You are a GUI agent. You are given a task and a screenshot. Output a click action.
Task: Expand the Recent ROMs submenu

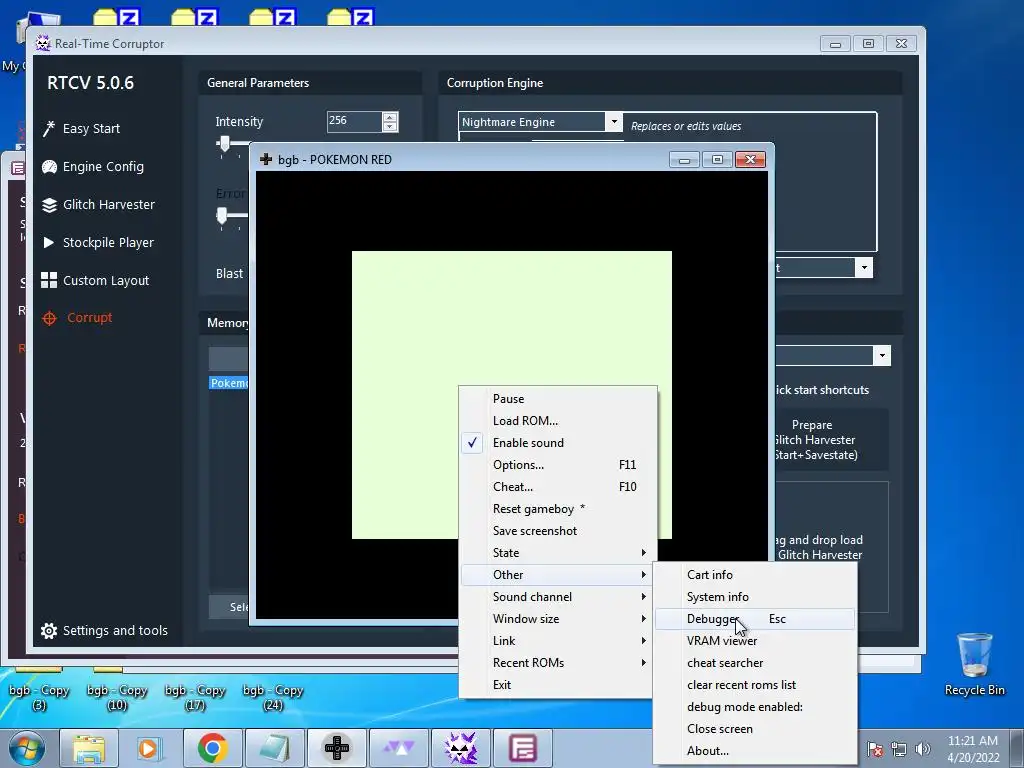tap(556, 663)
